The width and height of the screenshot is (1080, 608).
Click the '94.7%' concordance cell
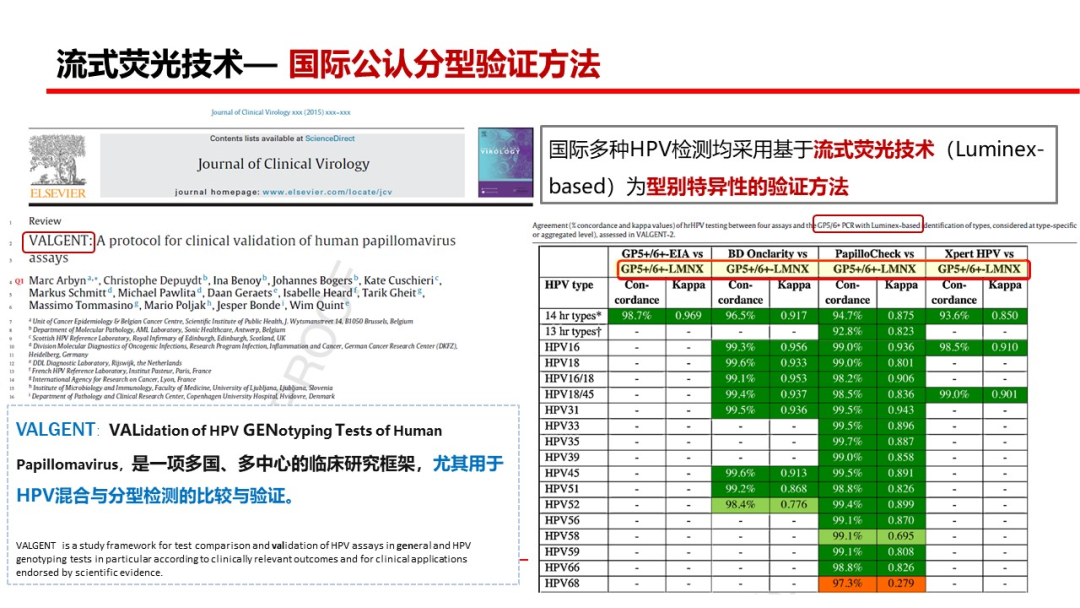point(847,315)
